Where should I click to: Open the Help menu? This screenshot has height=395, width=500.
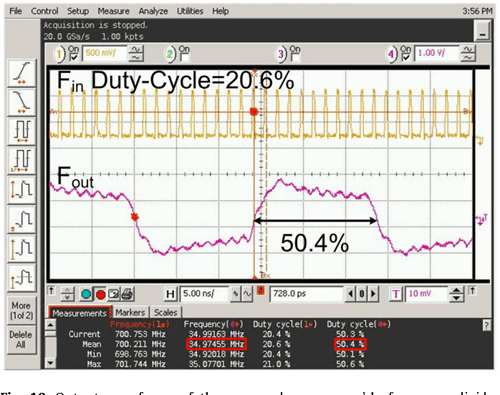(220, 11)
